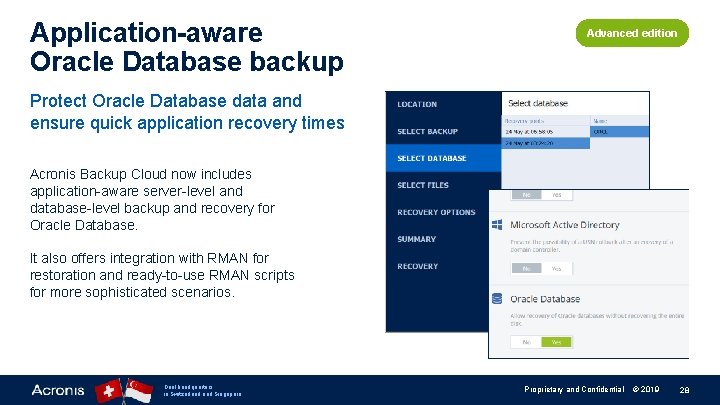This screenshot has width=720, height=405.
Task: Click No on the partially hidden top toggle
Action: pos(526,195)
